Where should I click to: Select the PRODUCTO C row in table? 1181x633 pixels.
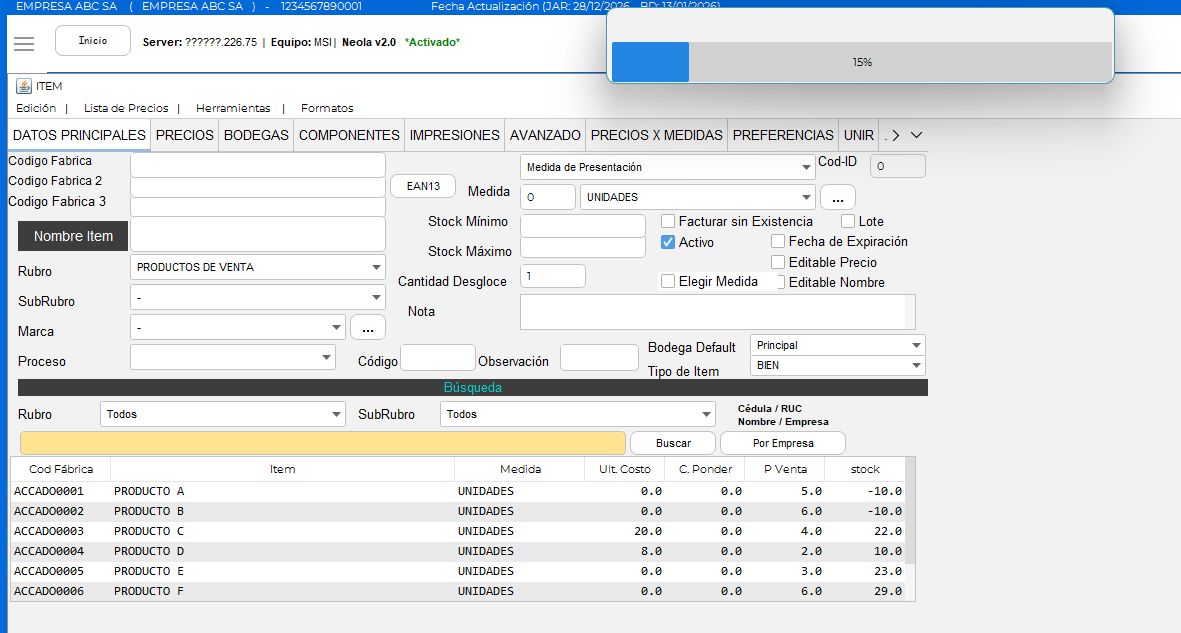149,531
